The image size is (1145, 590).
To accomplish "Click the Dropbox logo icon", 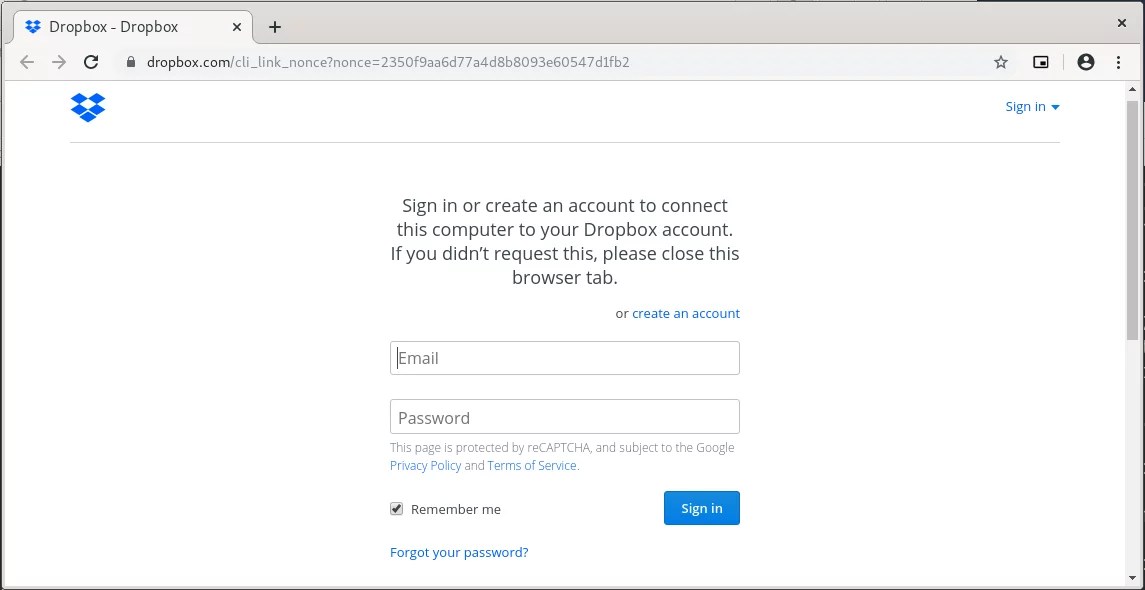I will point(88,107).
